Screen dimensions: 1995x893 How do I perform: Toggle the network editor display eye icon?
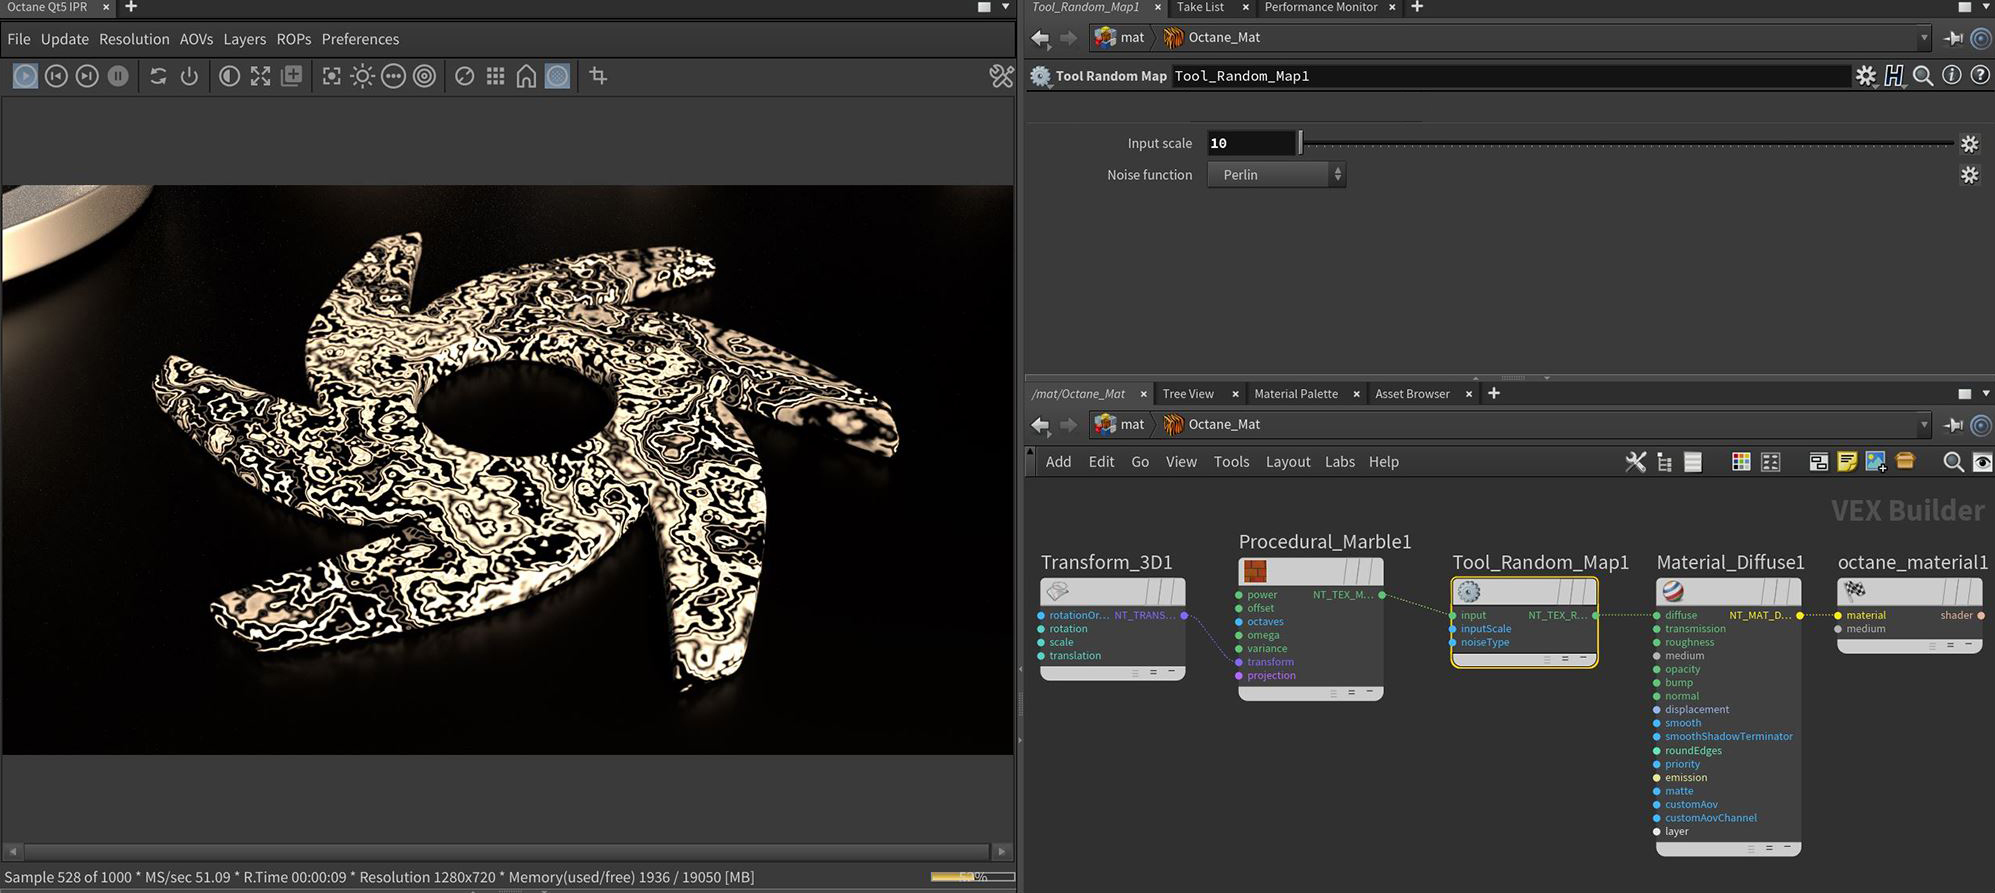1982,461
